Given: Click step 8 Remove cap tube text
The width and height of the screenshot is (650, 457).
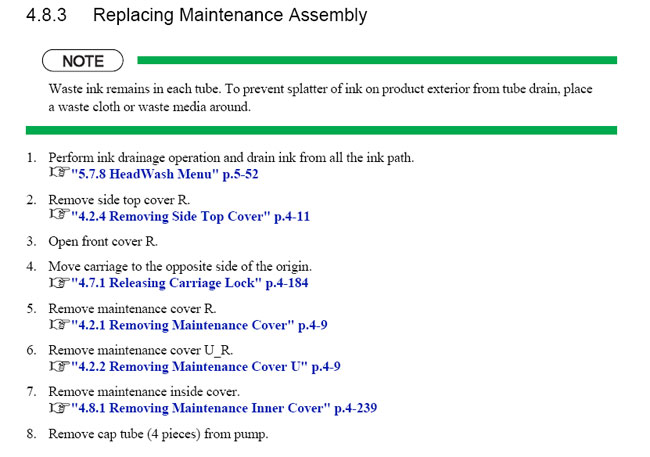Looking at the screenshot, I should pyautogui.click(x=158, y=434).
